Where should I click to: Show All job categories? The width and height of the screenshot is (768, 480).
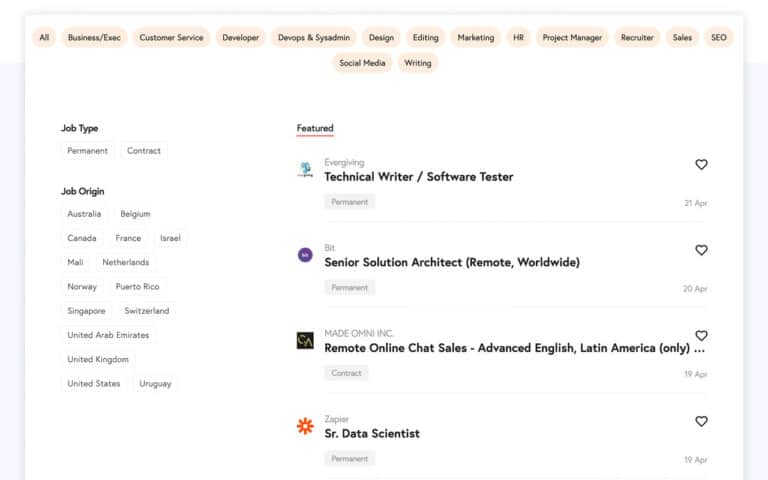pos(44,38)
